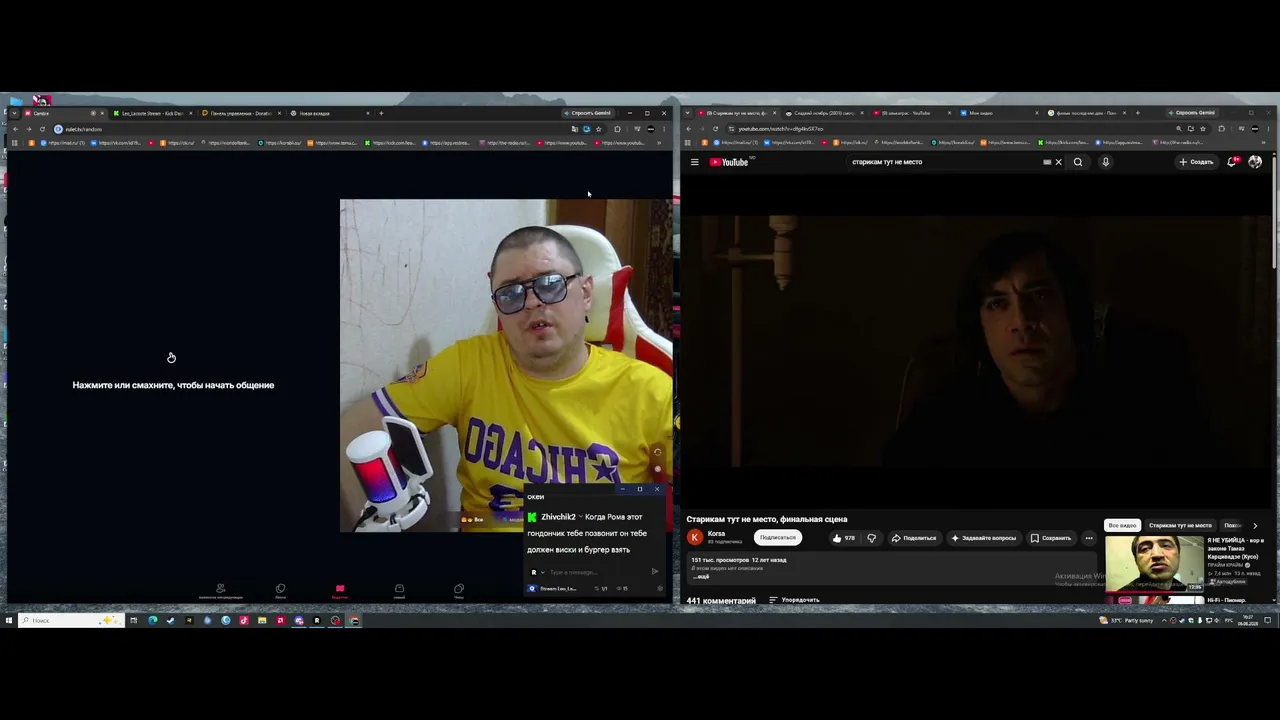This screenshot has width=1280, height=720.
Task: Like the video with 978 likes
Action: point(844,538)
